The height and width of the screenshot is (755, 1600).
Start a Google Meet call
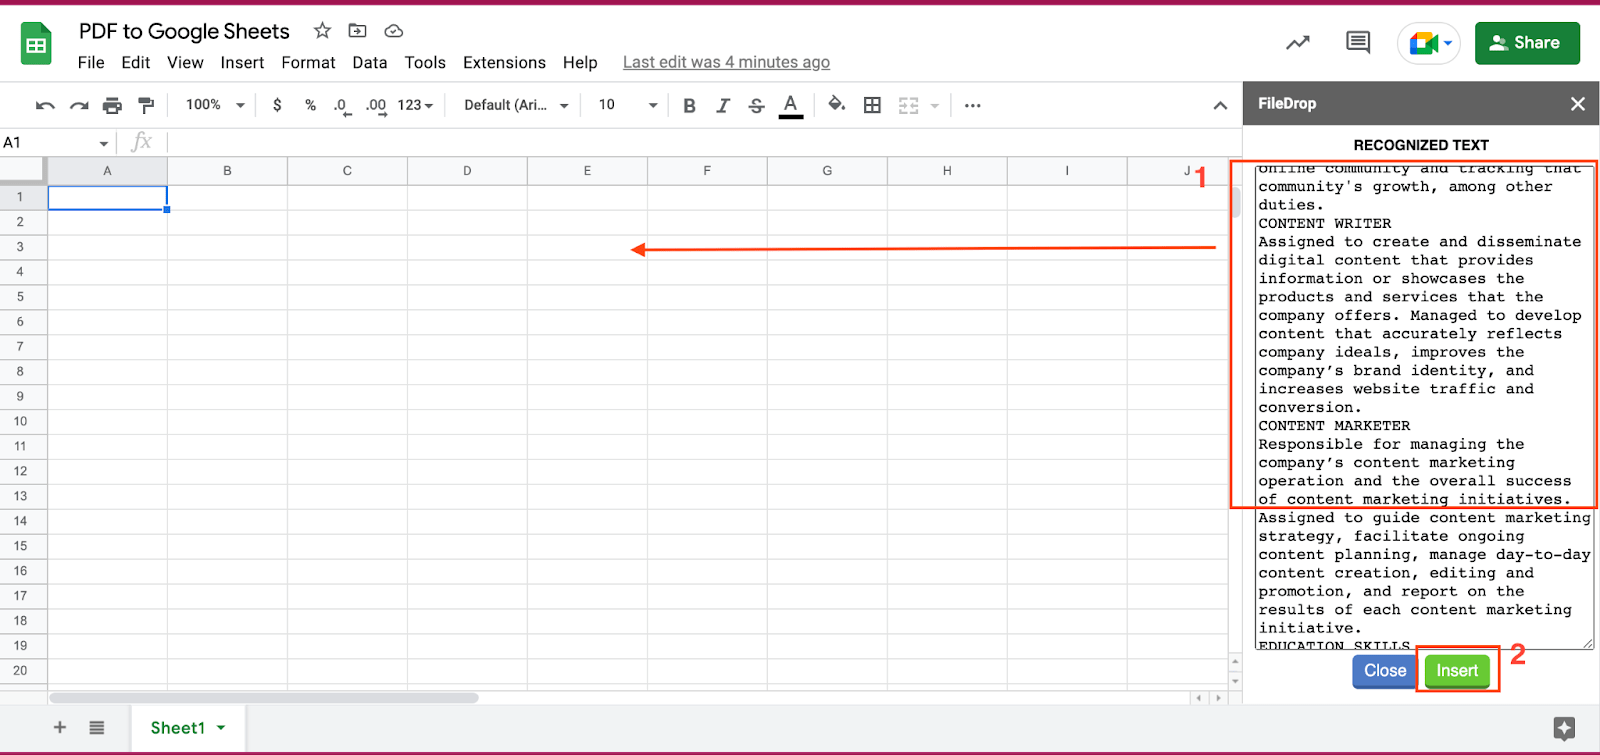[1429, 43]
